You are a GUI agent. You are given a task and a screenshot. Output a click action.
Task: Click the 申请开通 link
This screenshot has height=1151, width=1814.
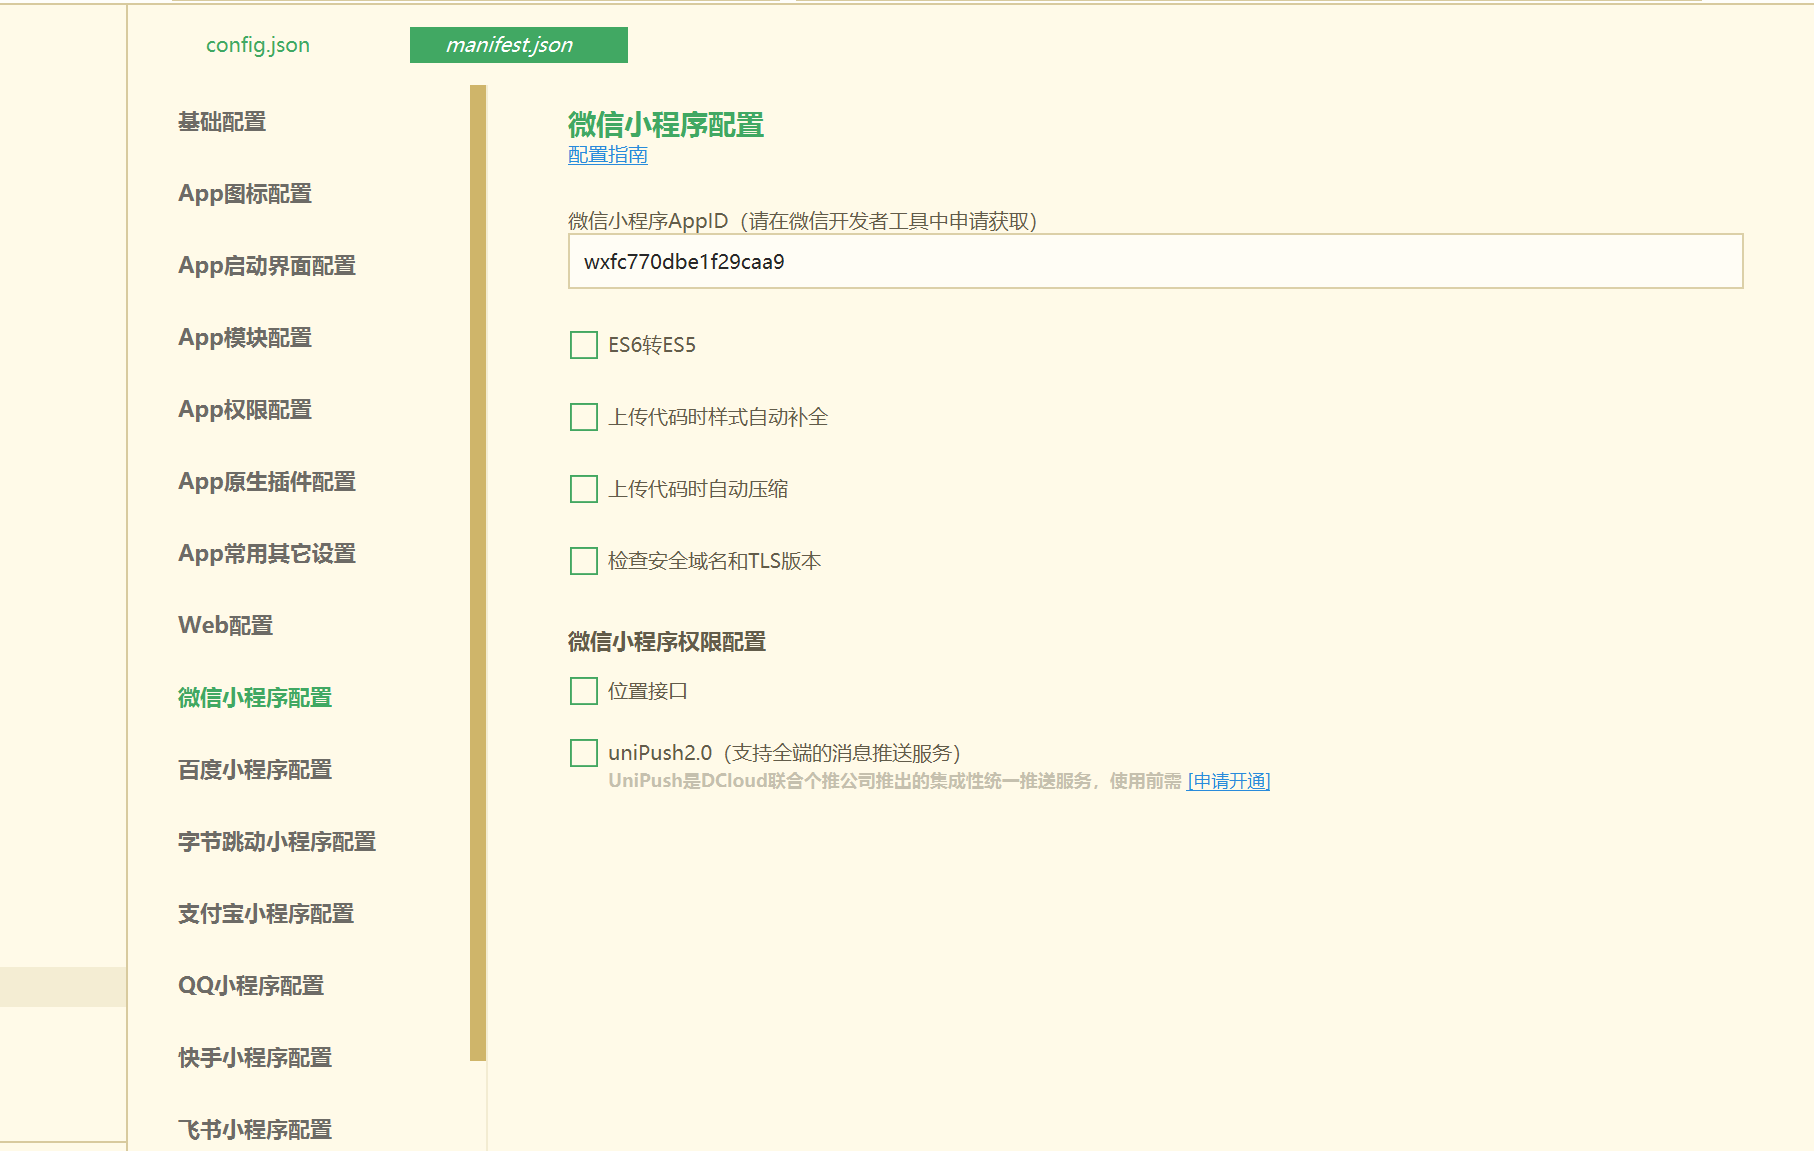click(x=1228, y=781)
